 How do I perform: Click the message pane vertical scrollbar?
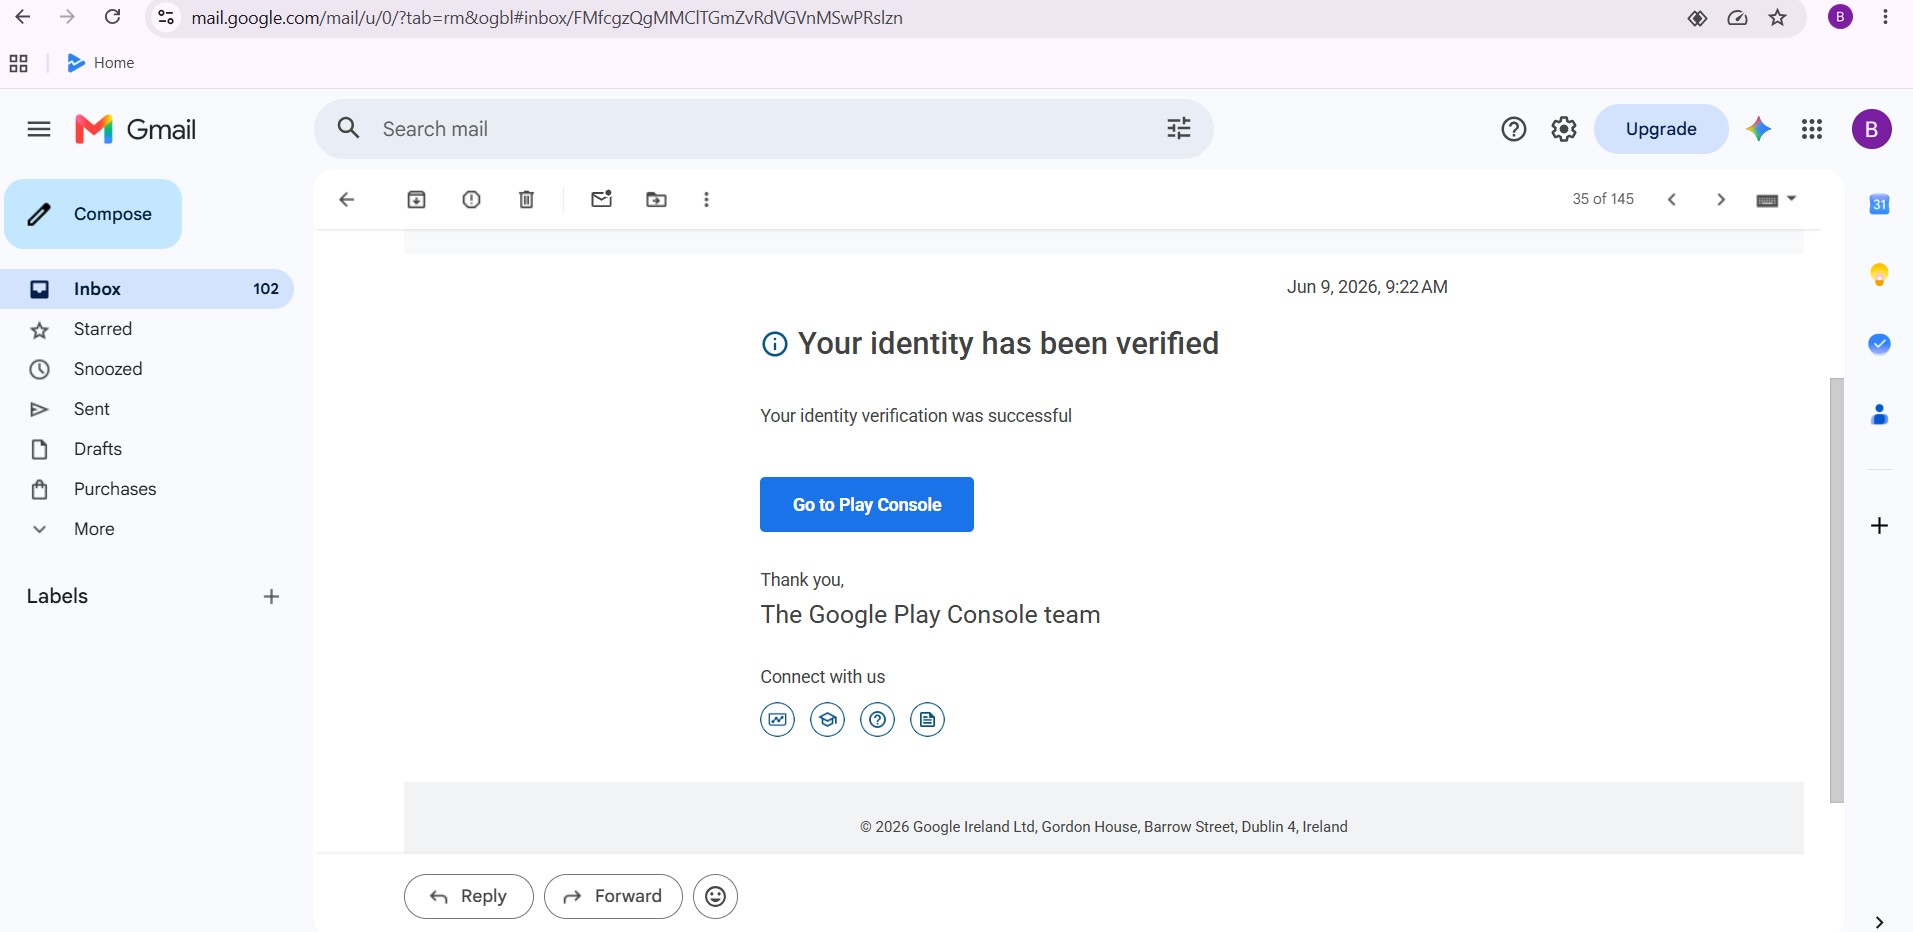(x=1836, y=590)
